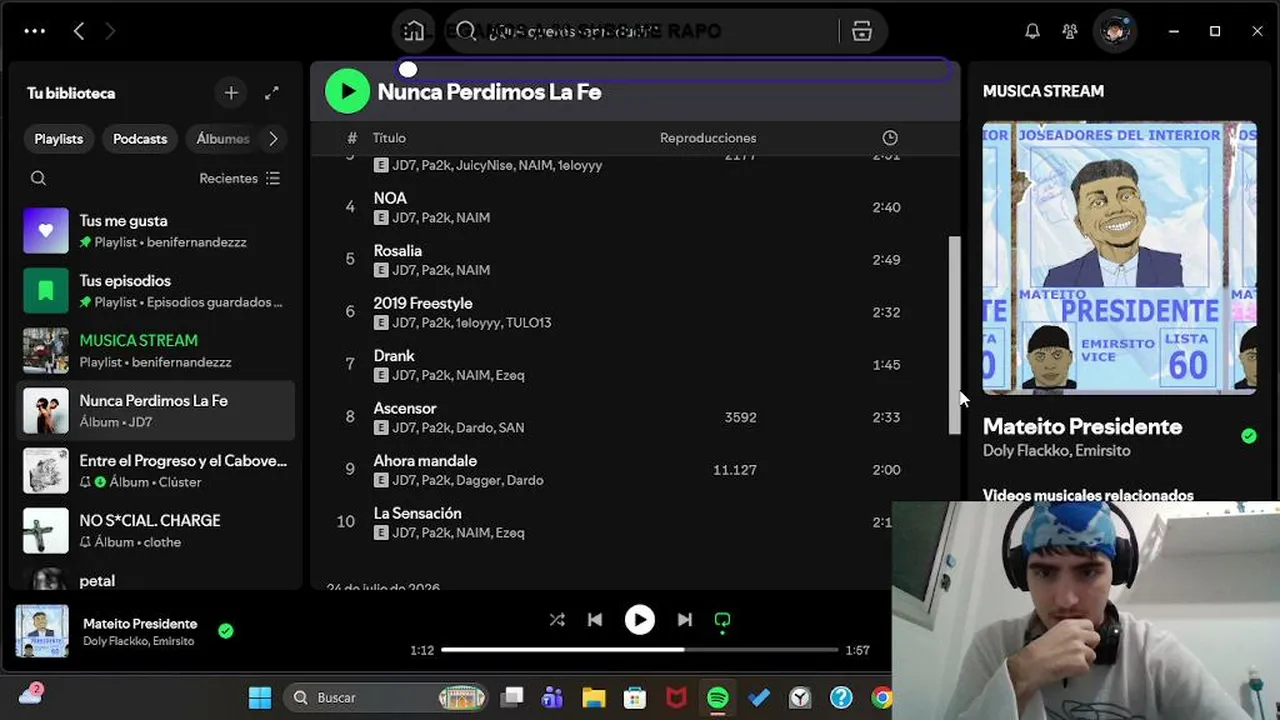Open MUSICA STREAM header in right panel
The height and width of the screenshot is (720, 1280).
pos(1043,91)
